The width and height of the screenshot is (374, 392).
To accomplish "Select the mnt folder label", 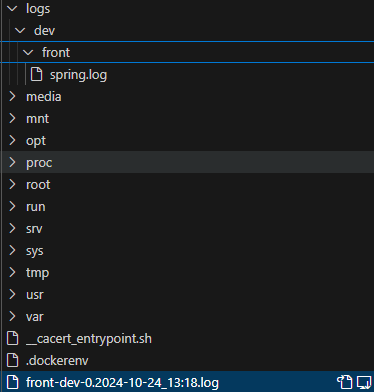I will coord(37,119).
